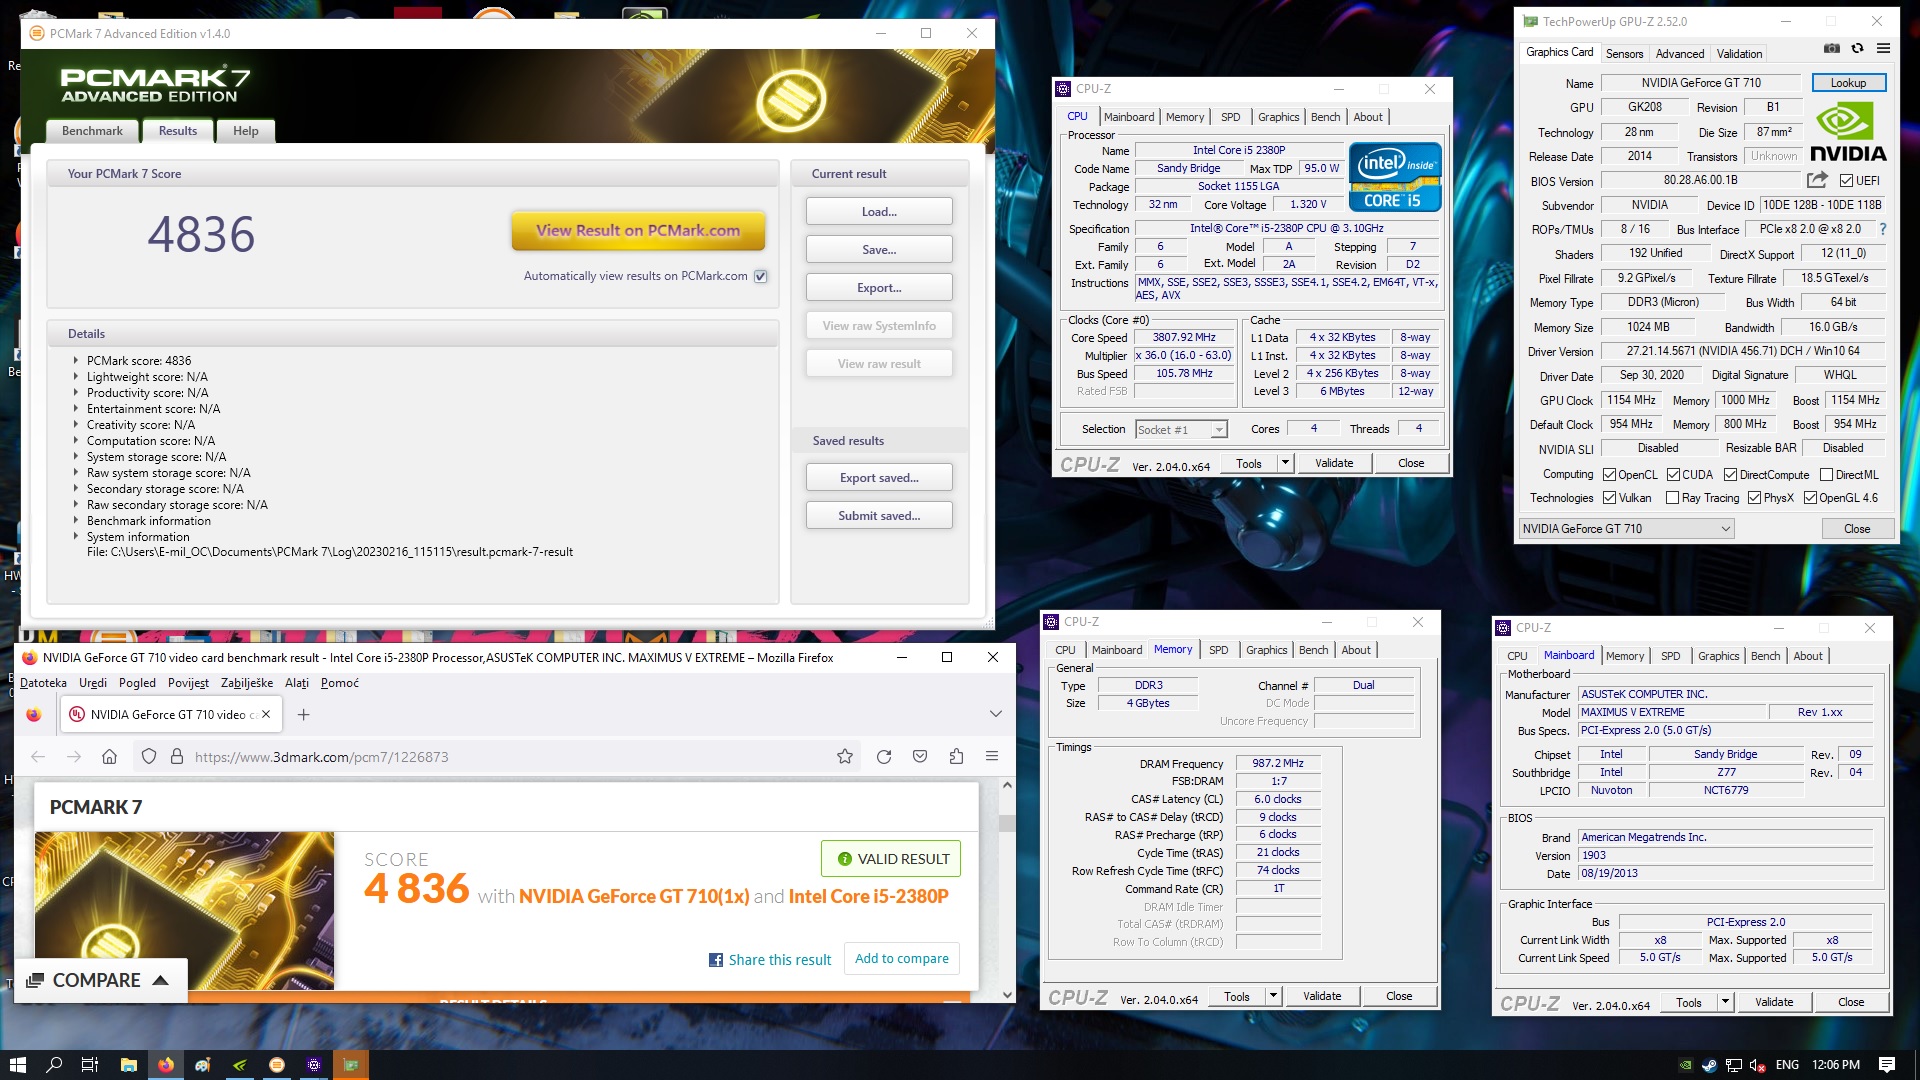
Task: Expand the Lightweight score detail row
Action: tap(75, 377)
